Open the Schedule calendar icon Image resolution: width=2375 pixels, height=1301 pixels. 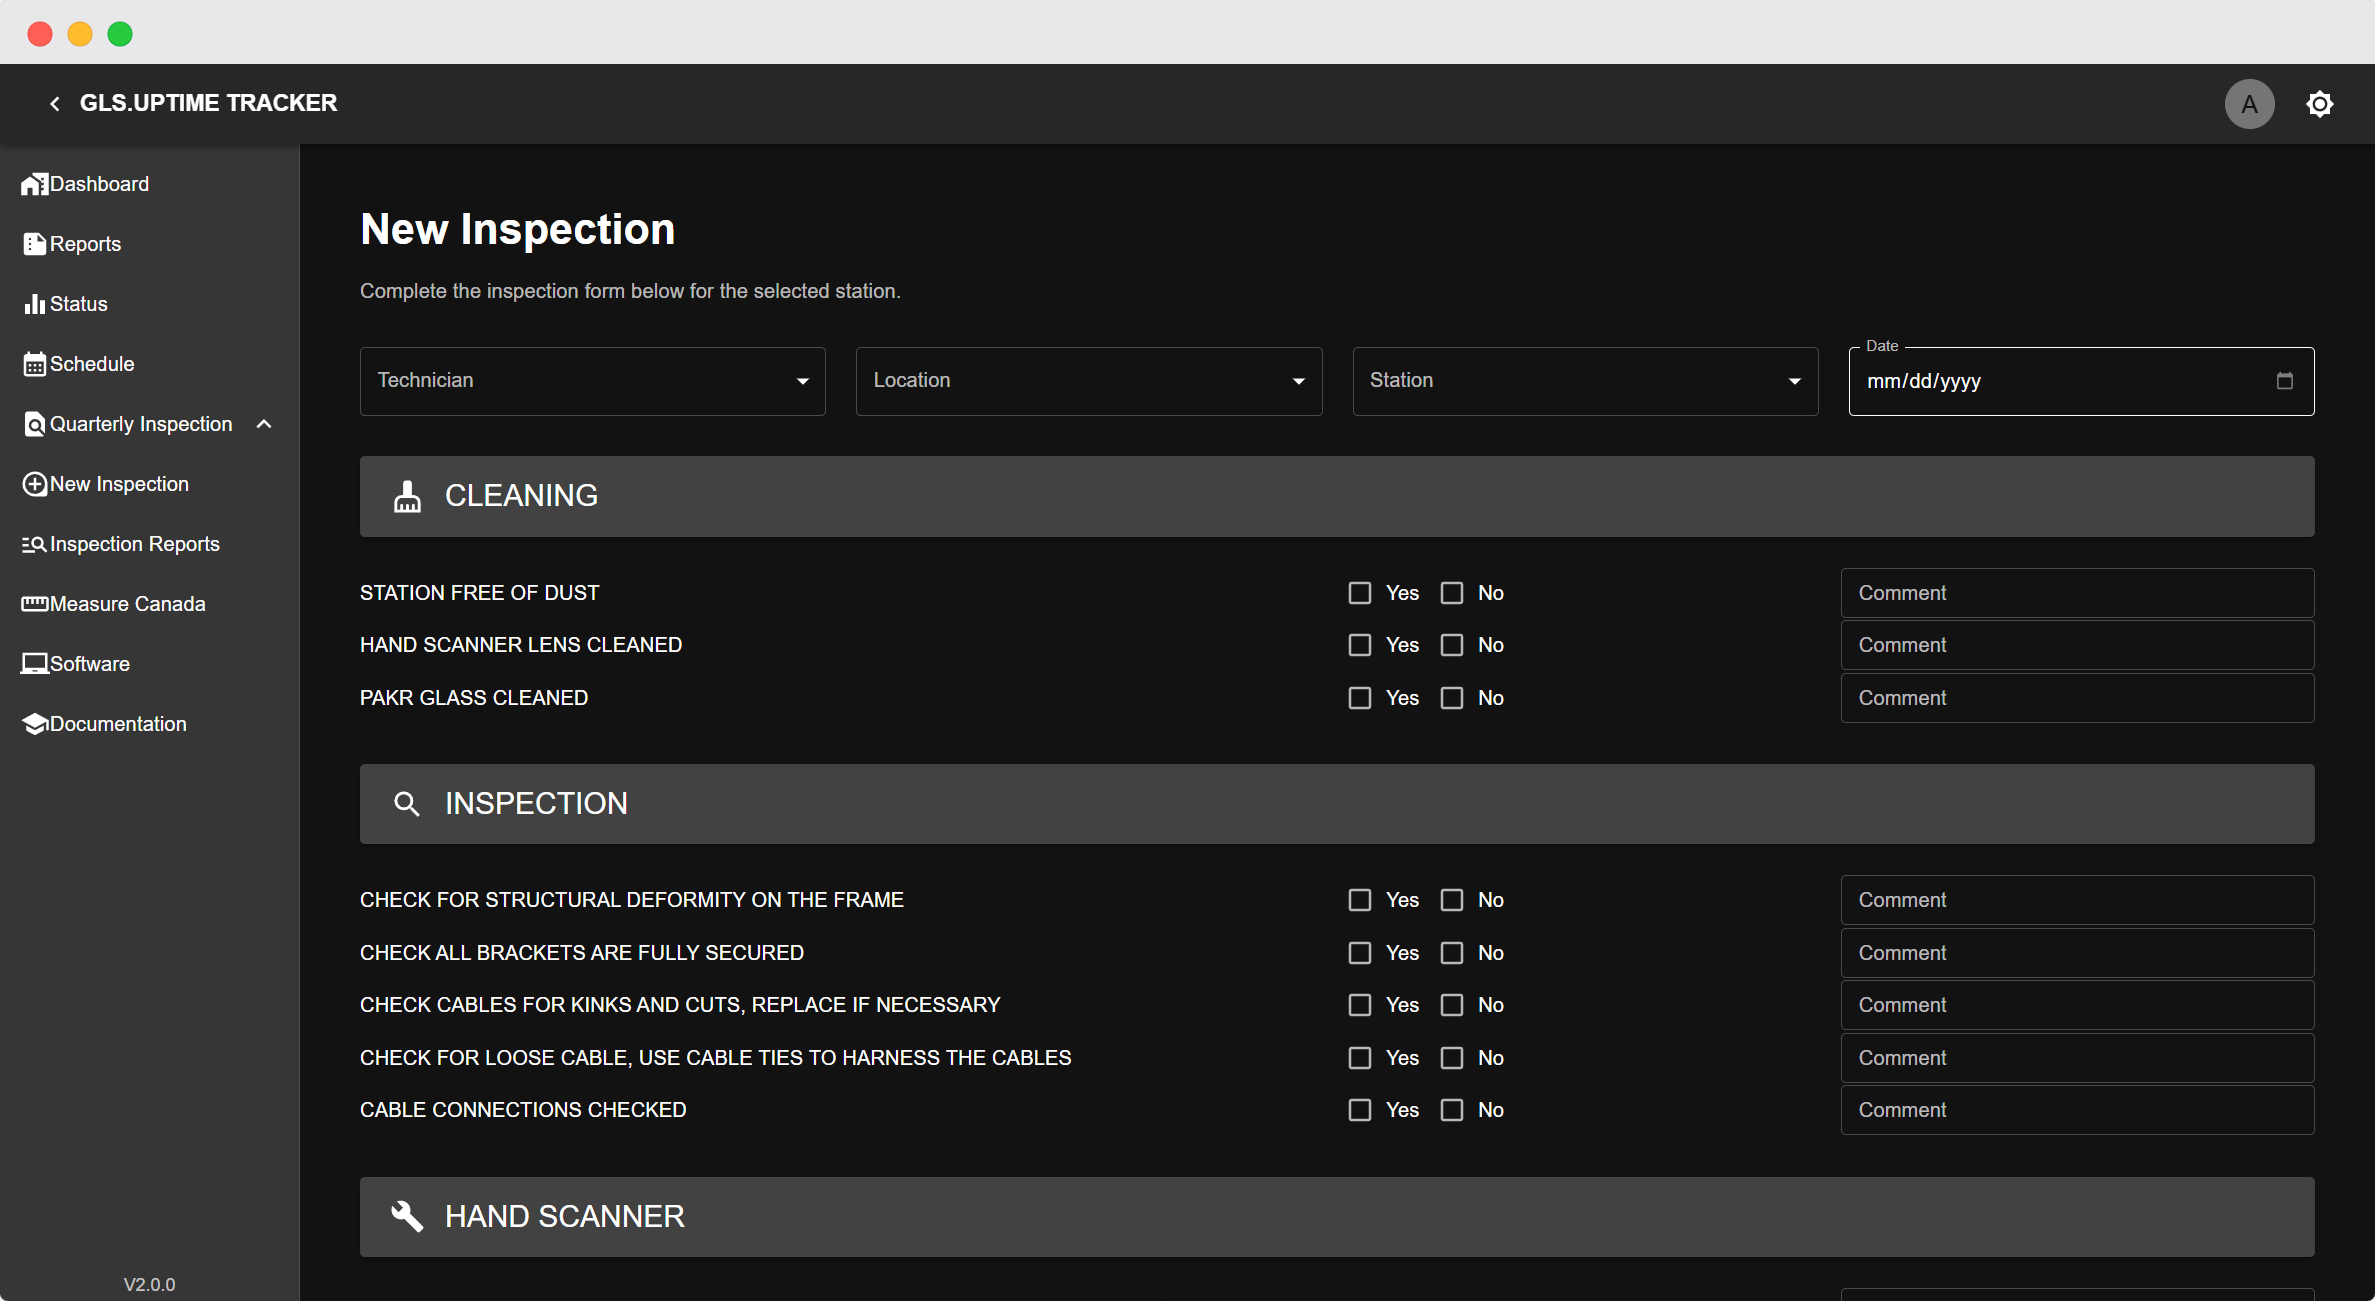(x=35, y=363)
